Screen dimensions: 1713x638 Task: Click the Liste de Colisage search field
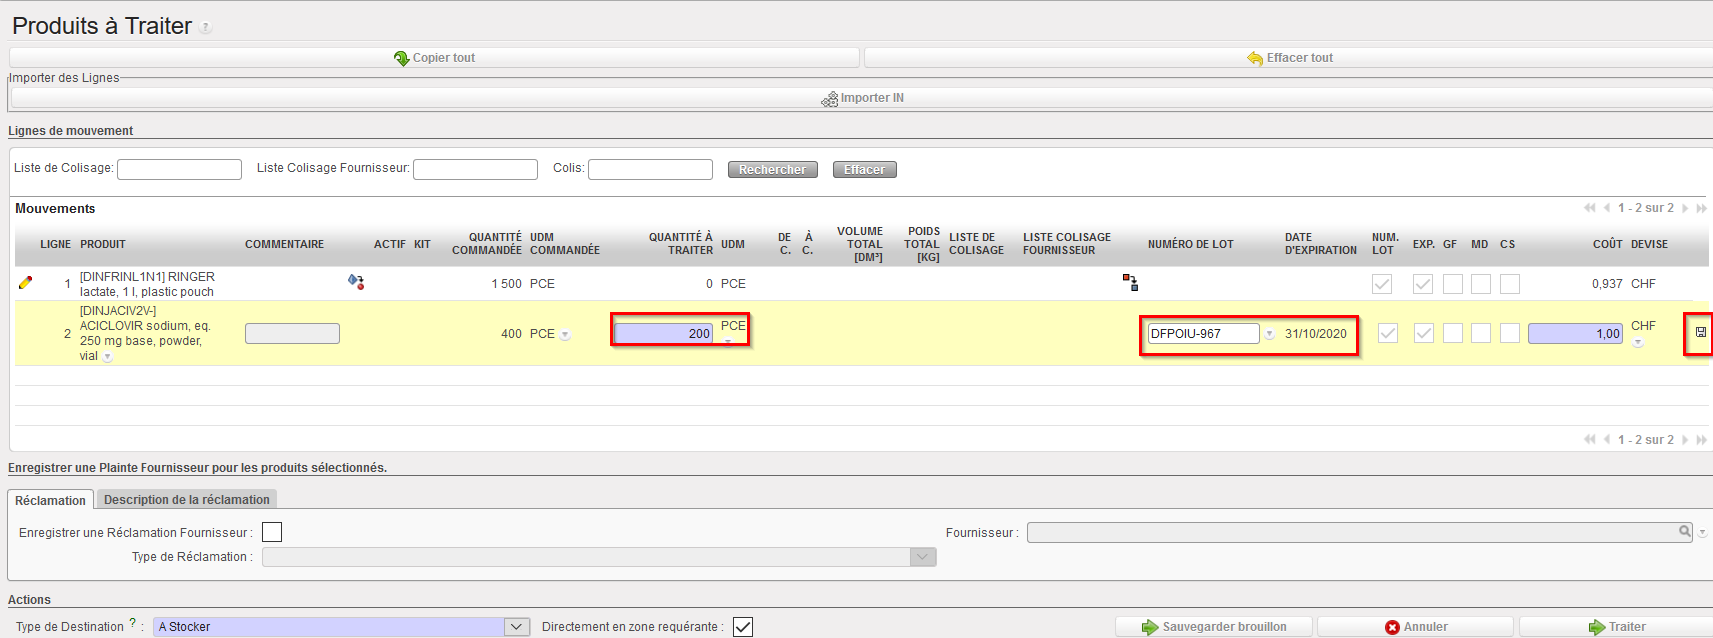[x=179, y=169]
